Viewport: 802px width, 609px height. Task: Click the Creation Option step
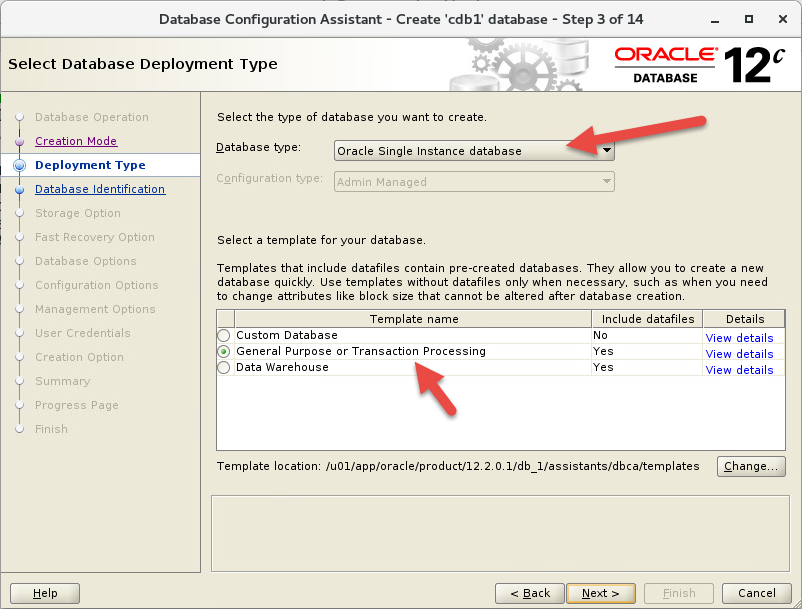tap(79, 357)
